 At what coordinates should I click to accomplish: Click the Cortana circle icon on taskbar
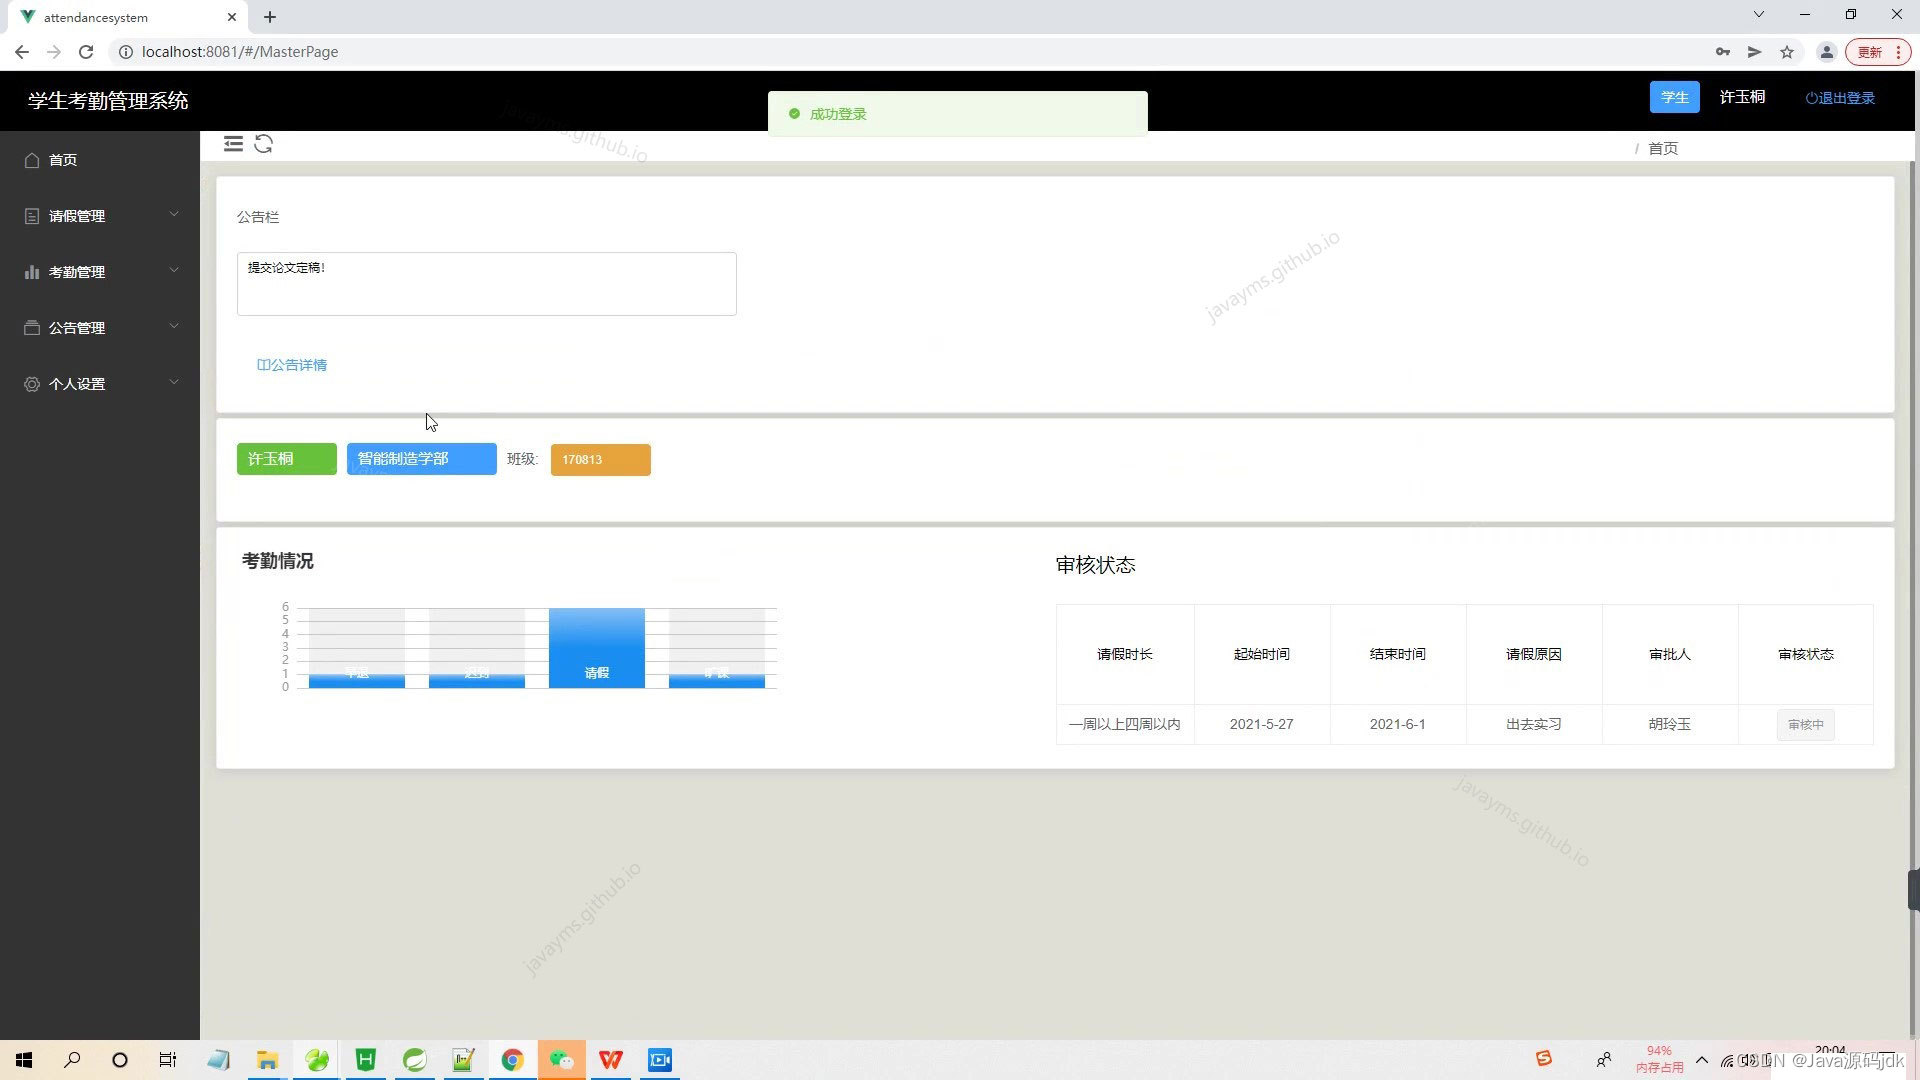(x=120, y=1060)
